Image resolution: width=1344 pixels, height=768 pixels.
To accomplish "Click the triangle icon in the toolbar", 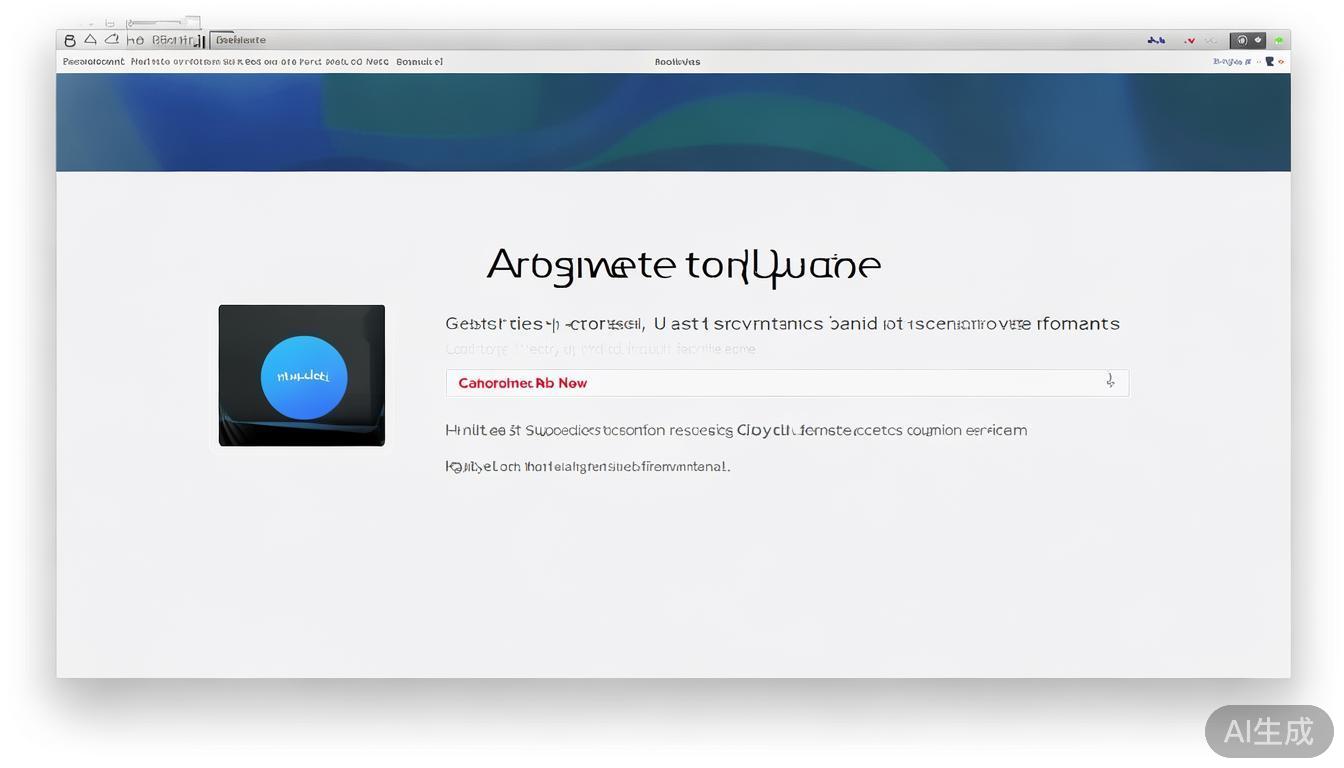I will (90, 40).
